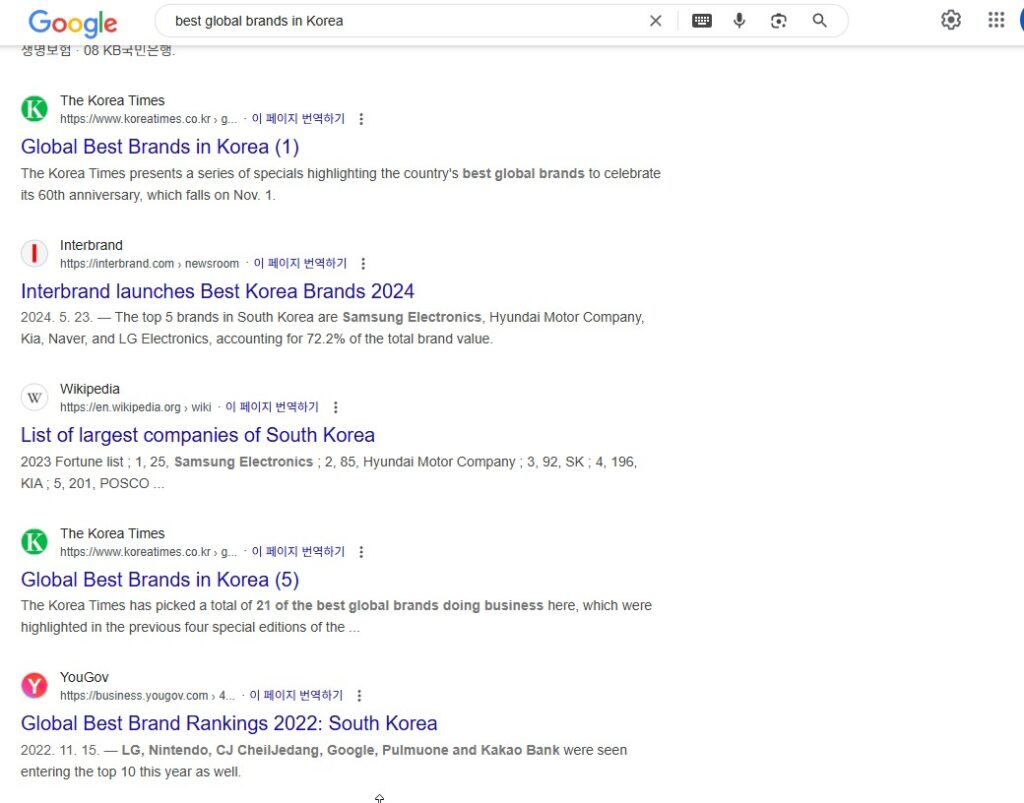Click koreatimes.co.kr URL of Brands (1) result
The width and height of the screenshot is (1024, 803).
149,119
